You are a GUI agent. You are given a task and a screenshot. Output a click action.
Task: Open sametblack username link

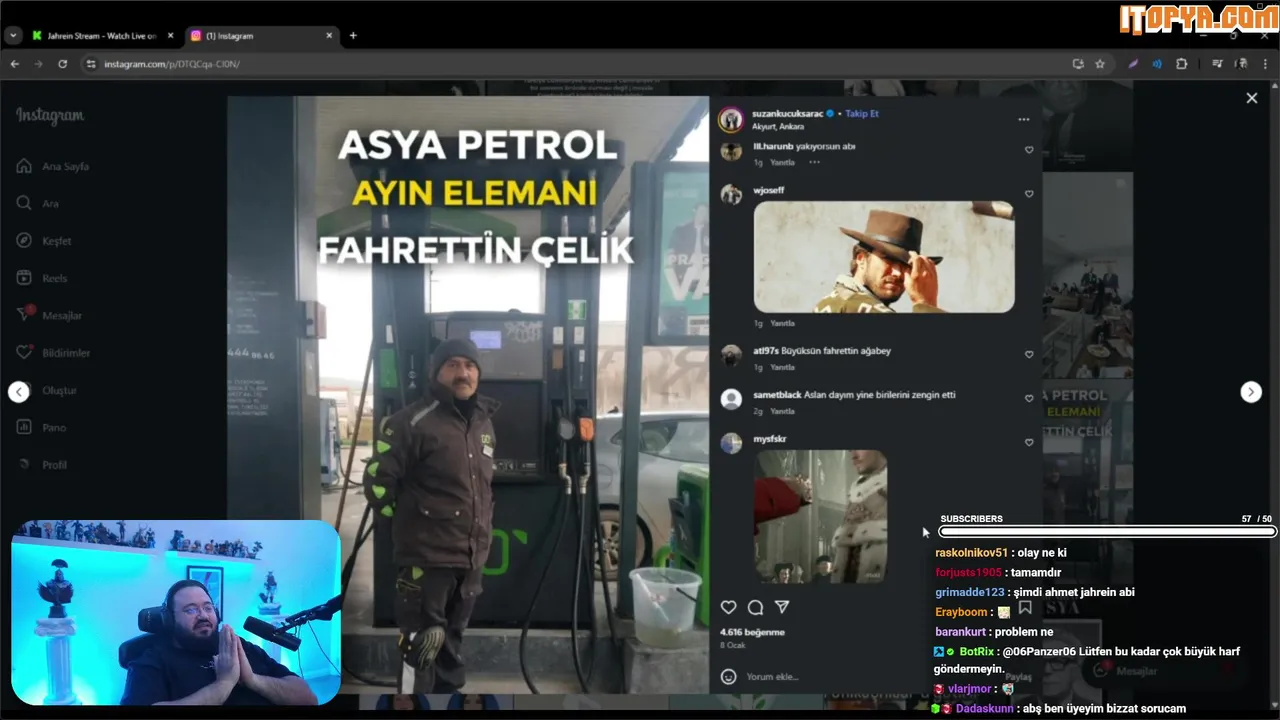tap(777, 395)
